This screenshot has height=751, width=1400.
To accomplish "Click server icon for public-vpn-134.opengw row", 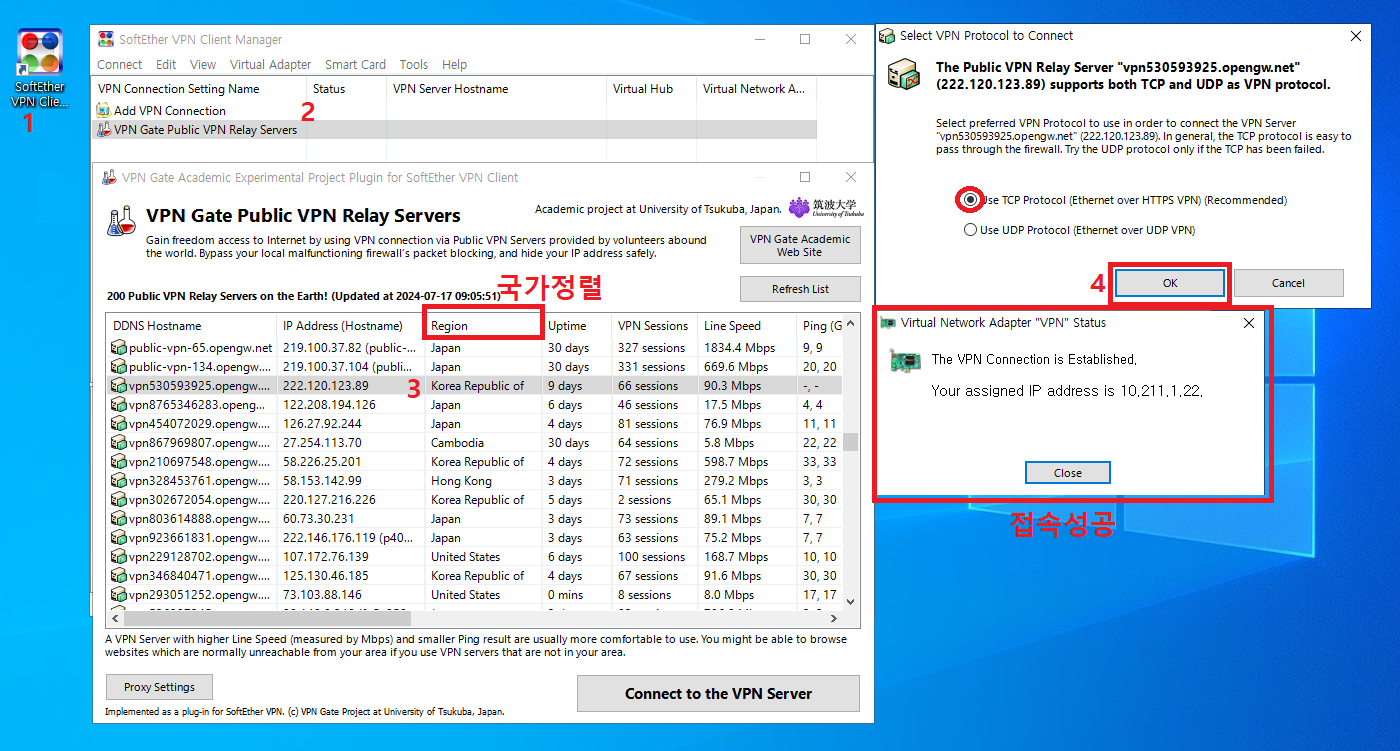I will [119, 367].
